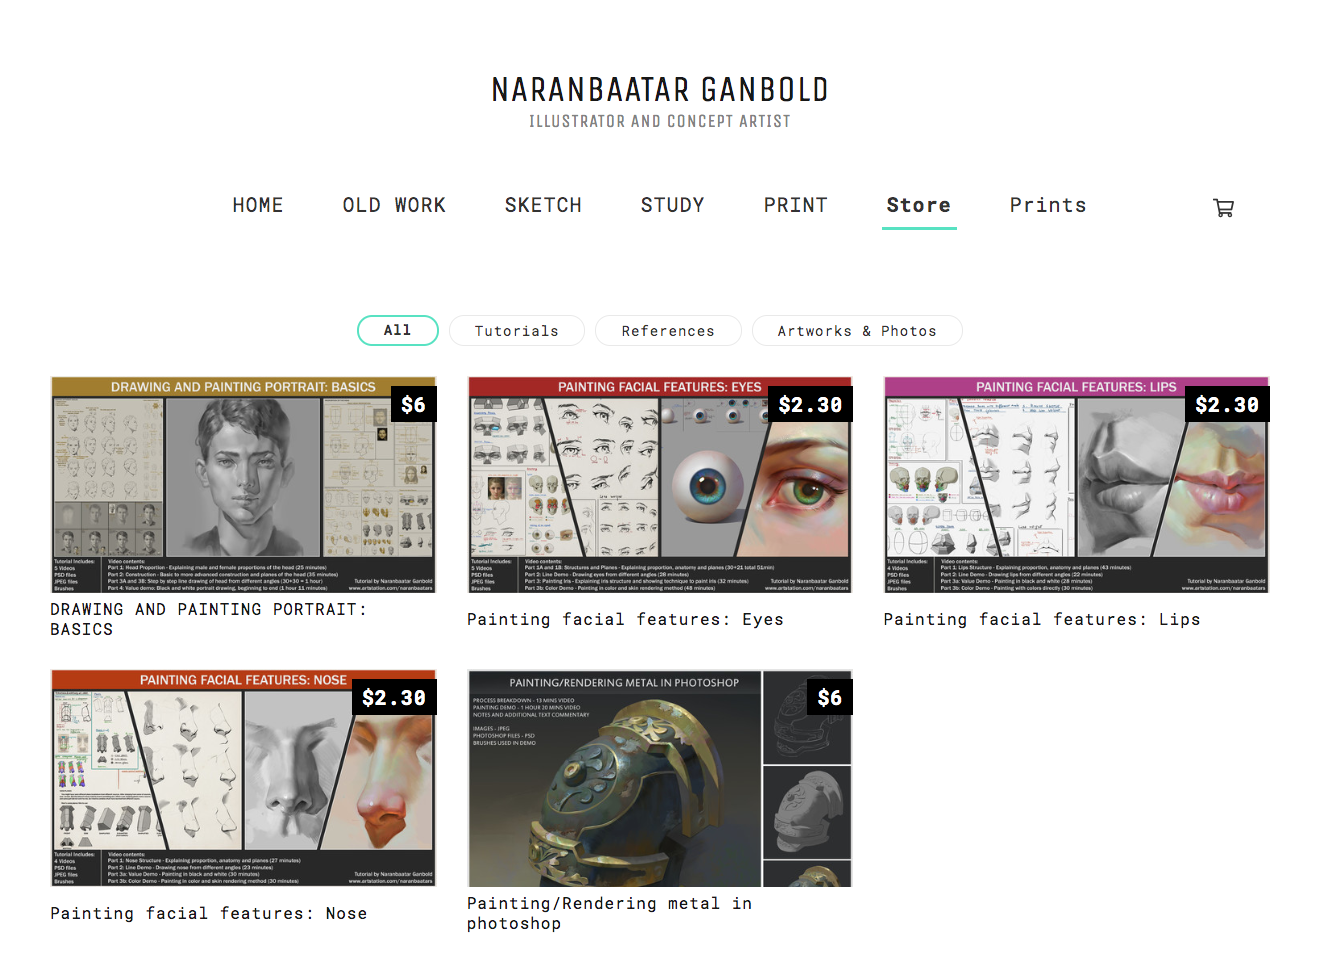Open Drawing and Painting Portrait Basics thumbnail
Screen dimensions: 1320x969
pyautogui.click(x=243, y=485)
